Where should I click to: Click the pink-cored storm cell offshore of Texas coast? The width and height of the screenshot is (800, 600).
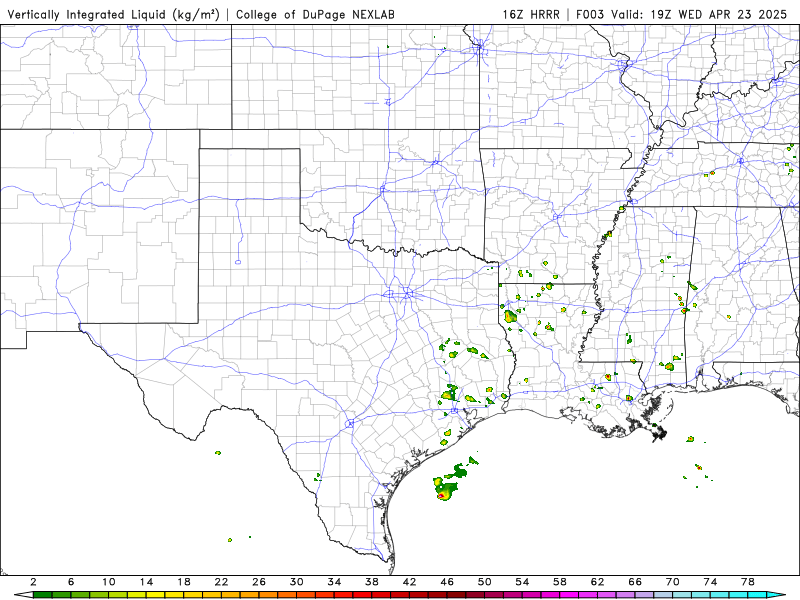[442, 495]
